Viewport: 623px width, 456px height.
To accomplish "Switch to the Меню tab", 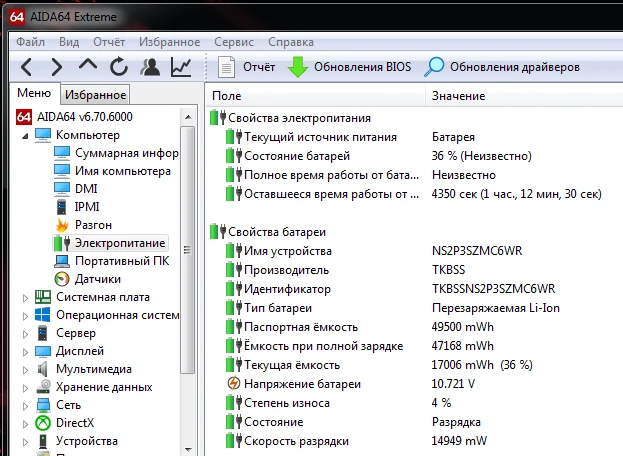I will coord(34,93).
